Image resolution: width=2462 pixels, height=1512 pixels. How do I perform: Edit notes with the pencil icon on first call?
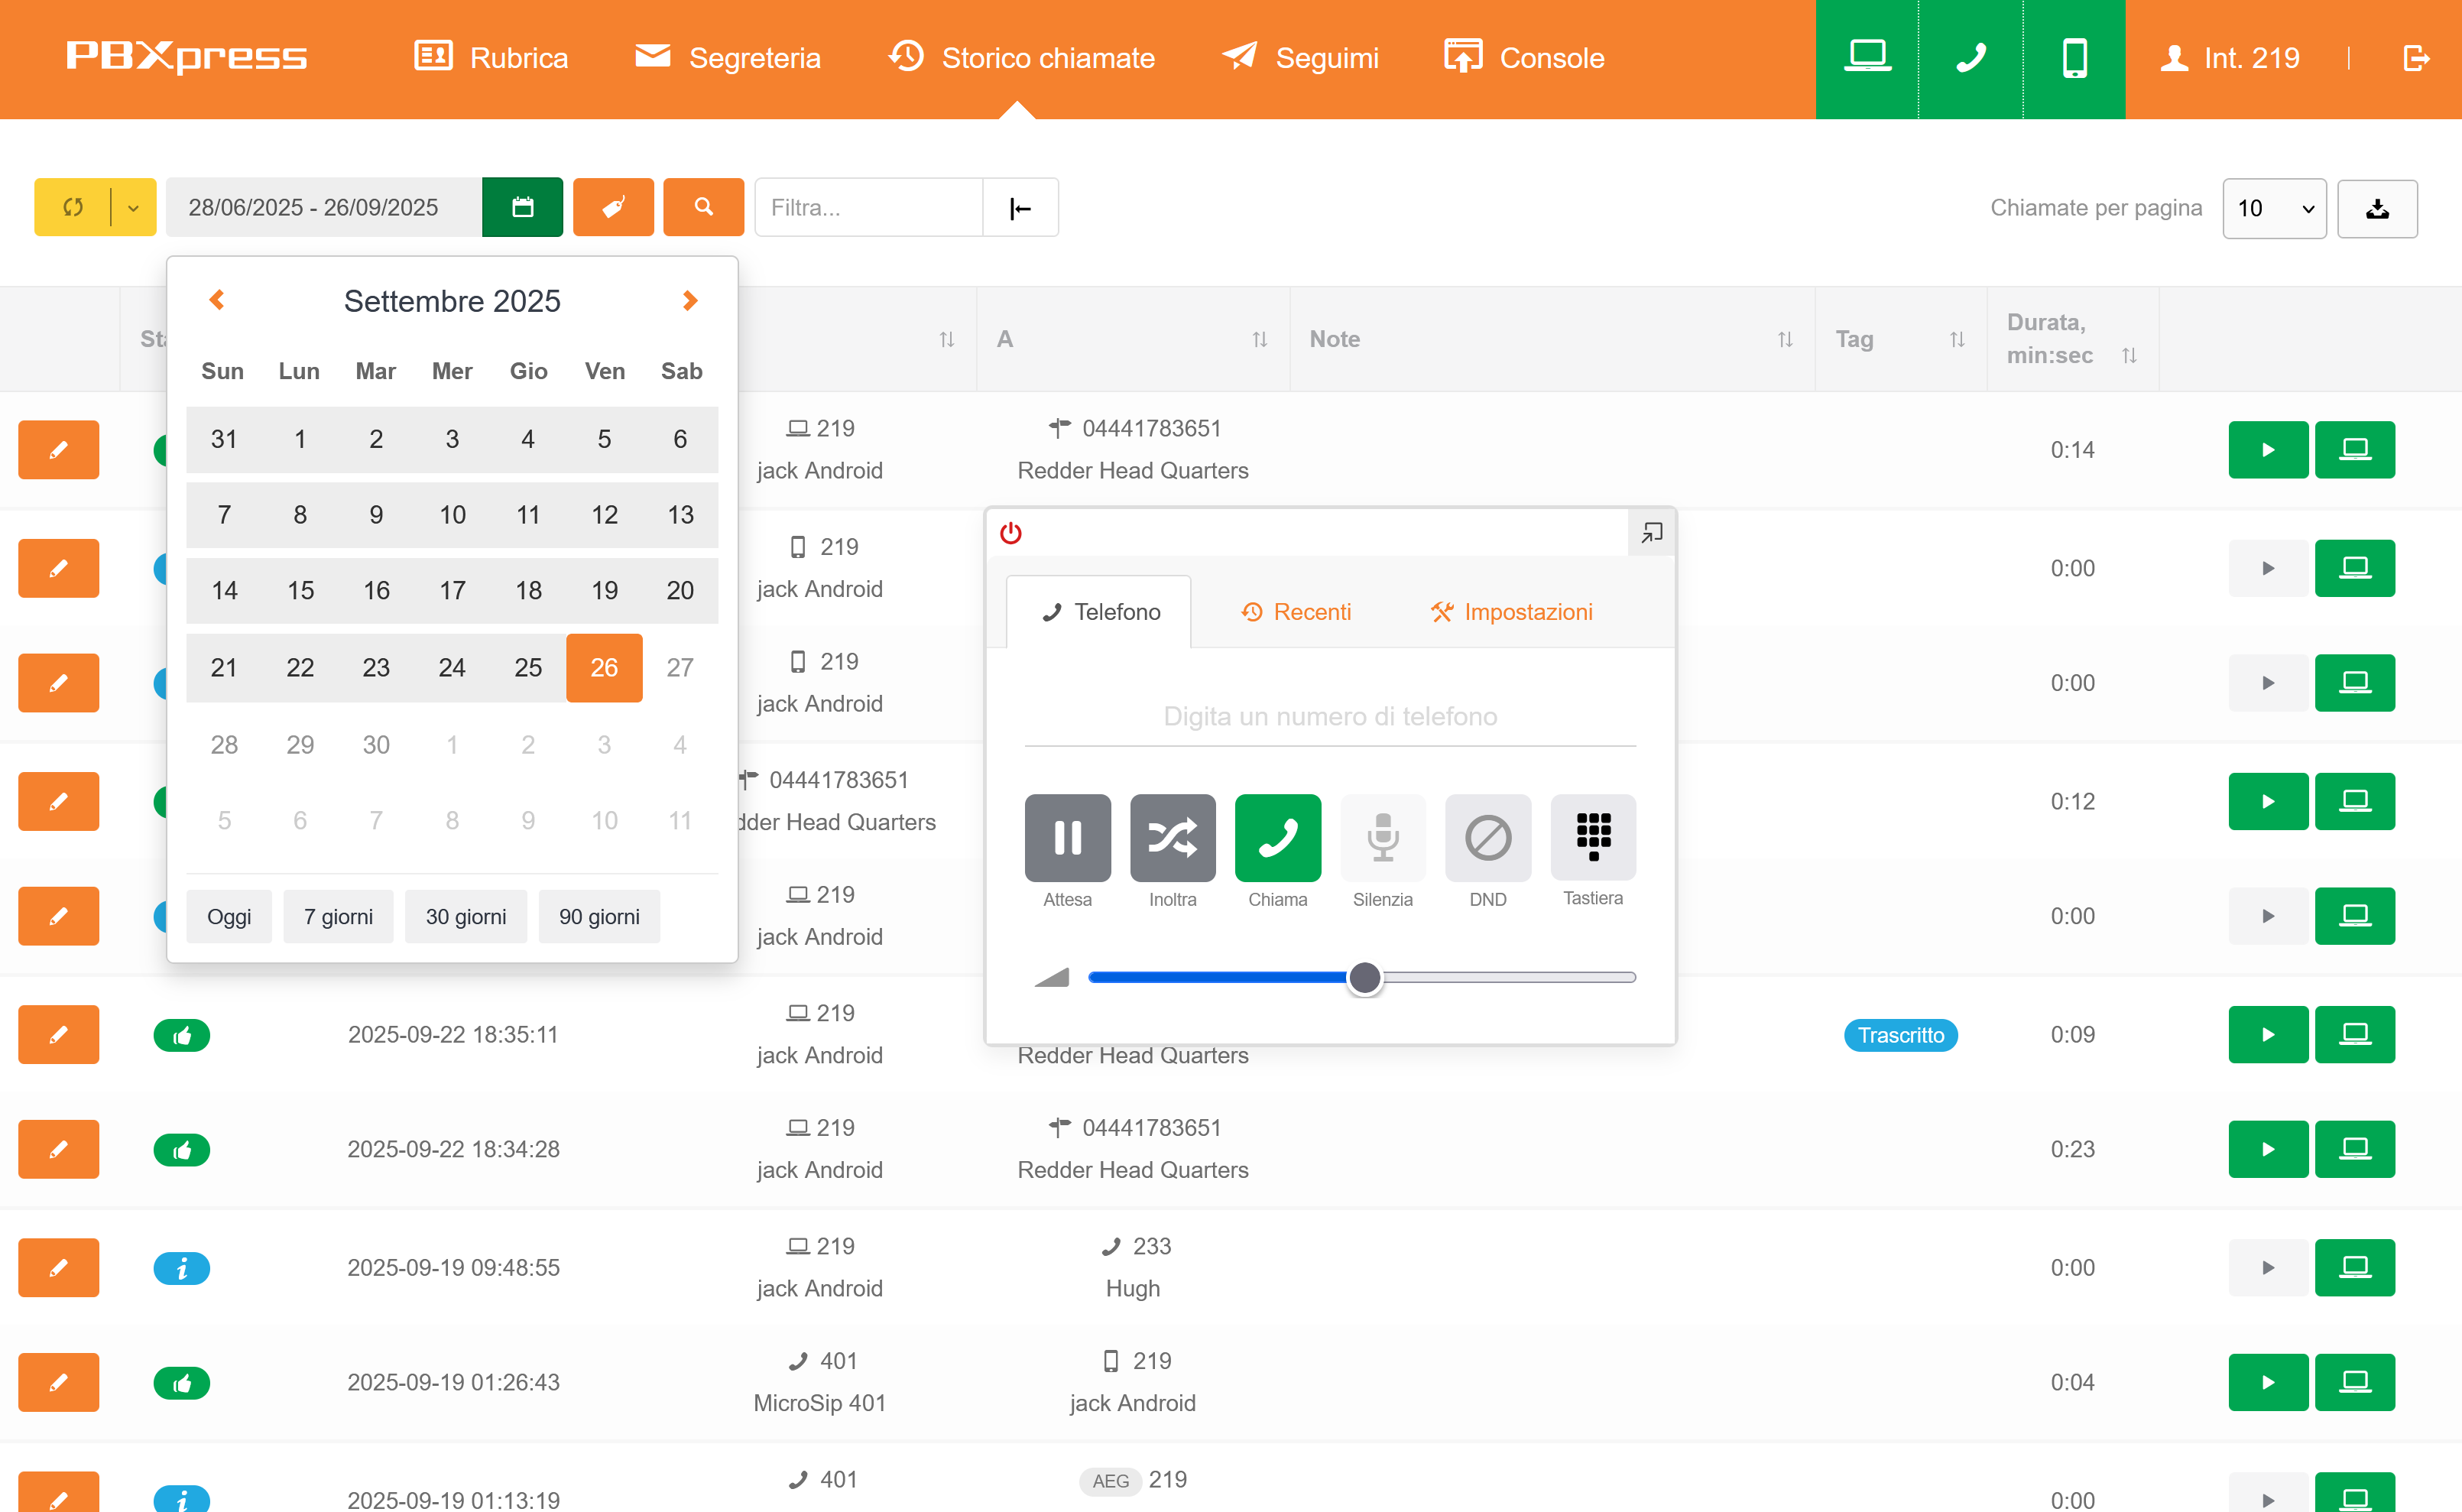point(57,449)
